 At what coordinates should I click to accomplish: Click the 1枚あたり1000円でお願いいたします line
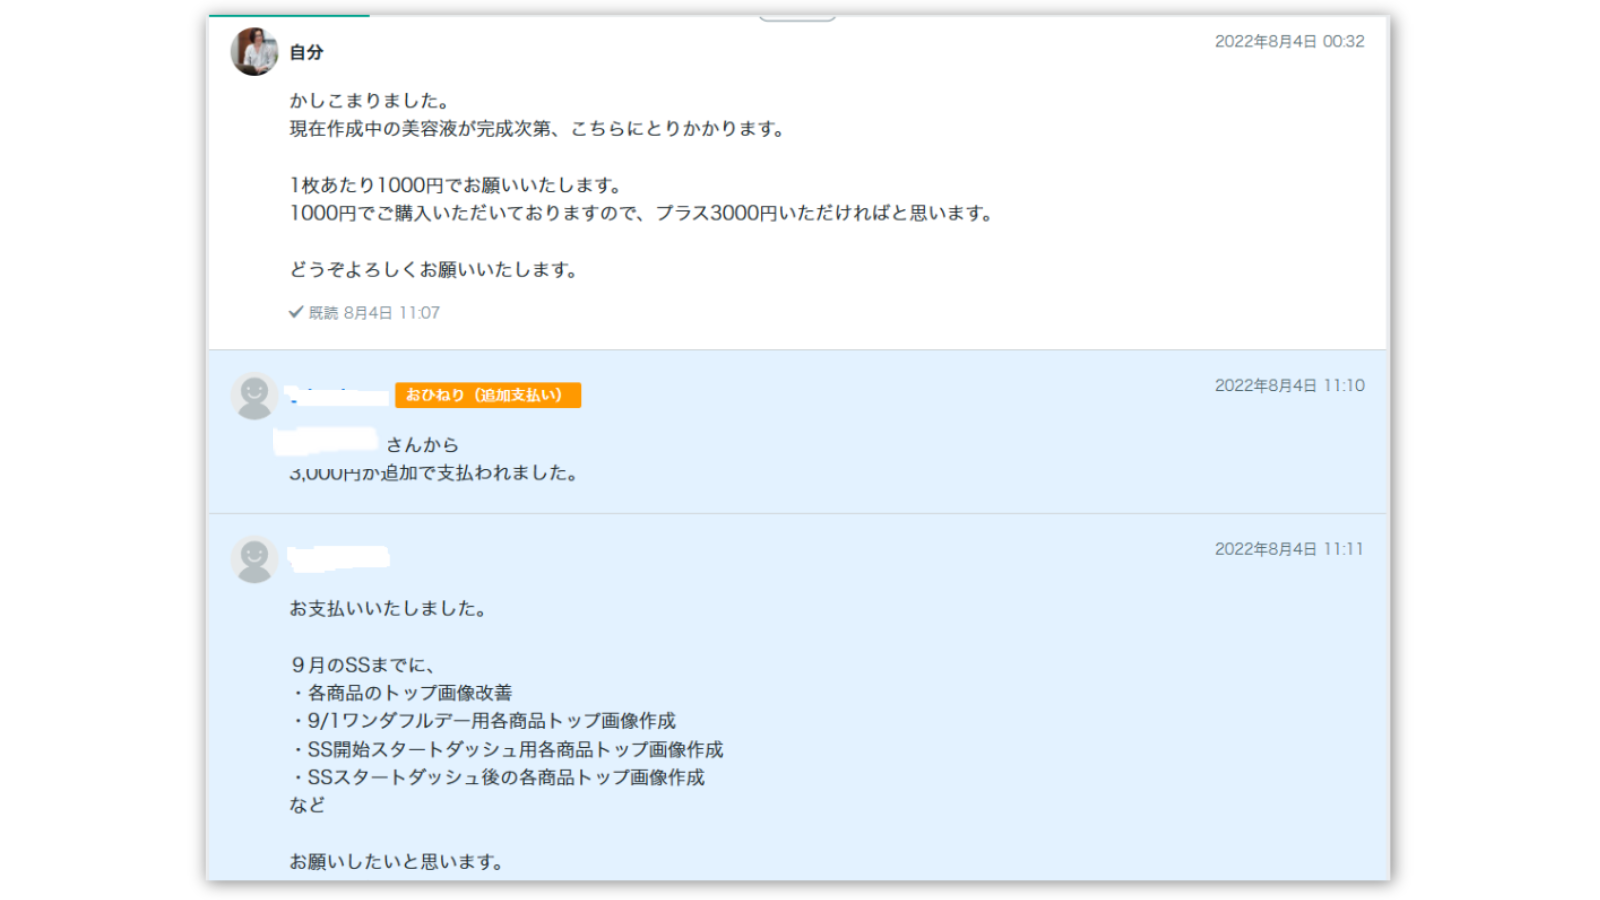click(456, 185)
